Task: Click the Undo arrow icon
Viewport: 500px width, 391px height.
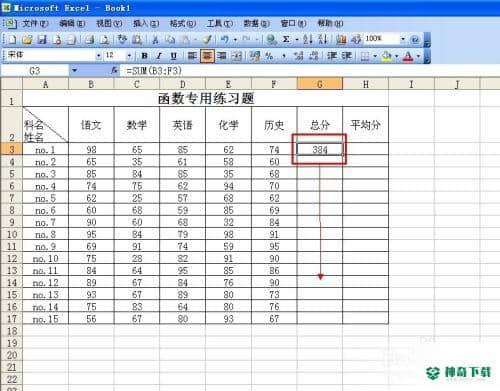Action: 225,39
